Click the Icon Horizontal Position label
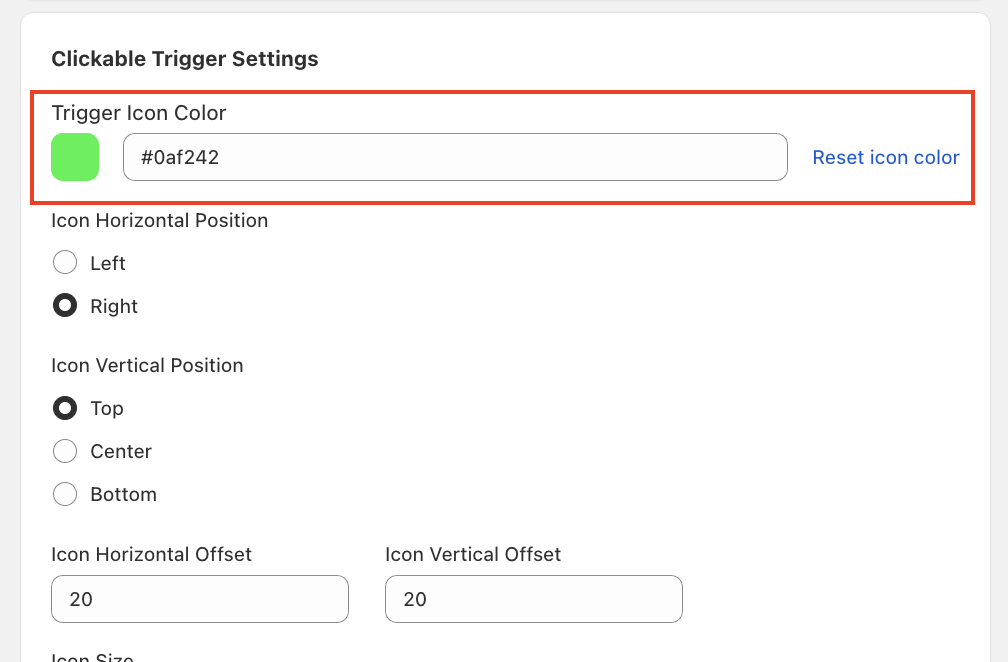The width and height of the screenshot is (1008, 662). 160,220
